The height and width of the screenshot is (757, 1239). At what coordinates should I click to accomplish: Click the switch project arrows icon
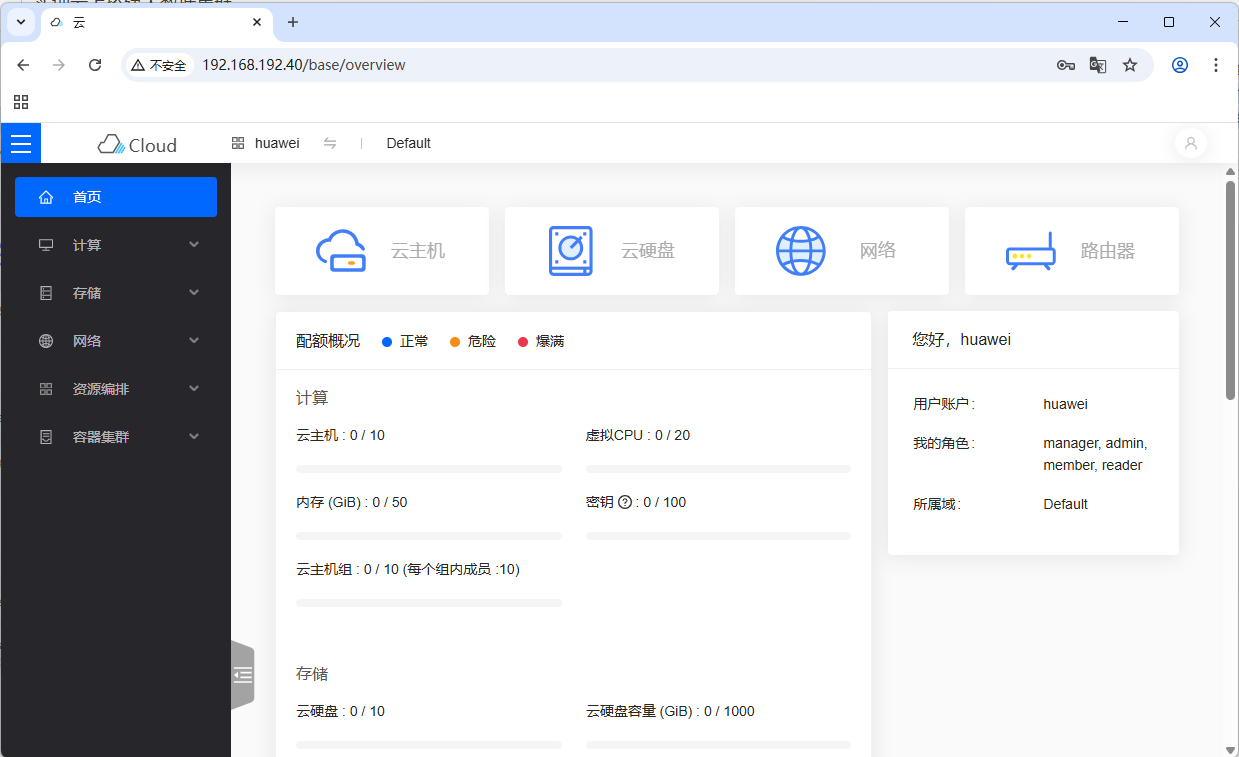point(330,143)
